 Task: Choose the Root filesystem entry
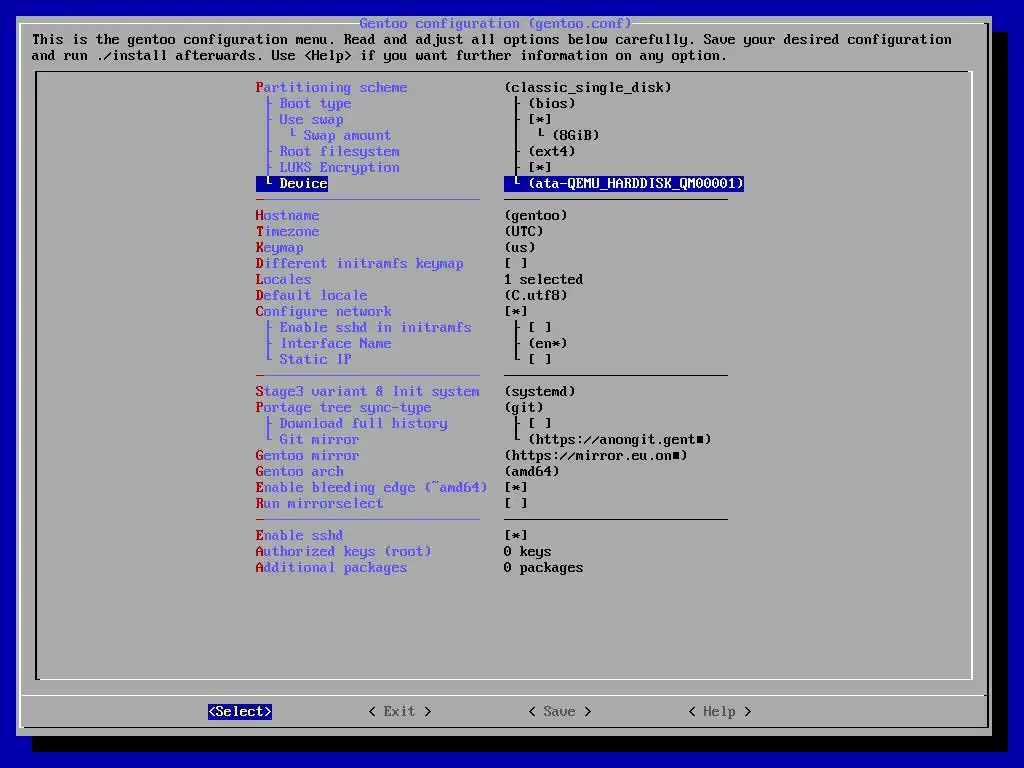(x=340, y=152)
